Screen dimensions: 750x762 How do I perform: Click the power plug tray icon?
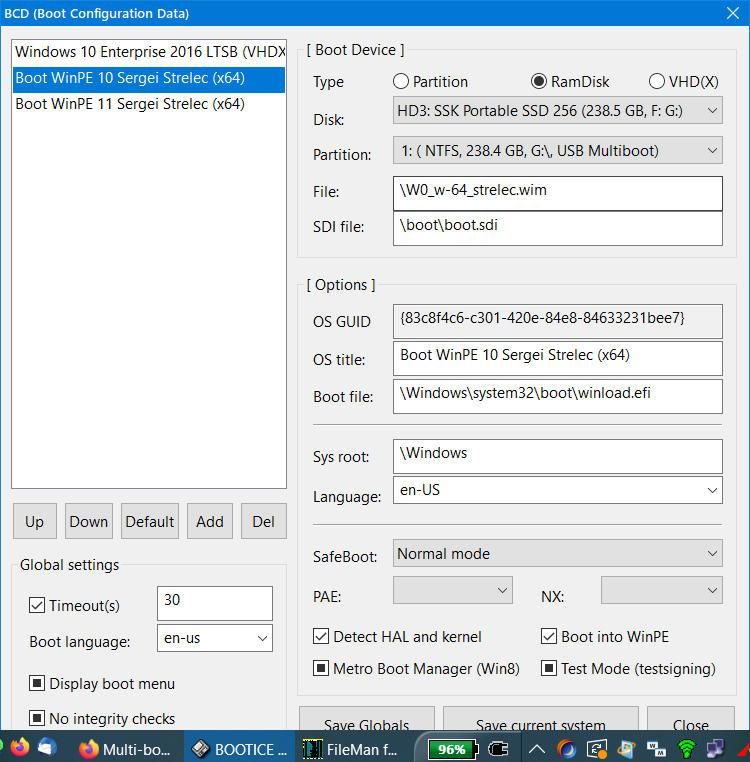coord(498,749)
